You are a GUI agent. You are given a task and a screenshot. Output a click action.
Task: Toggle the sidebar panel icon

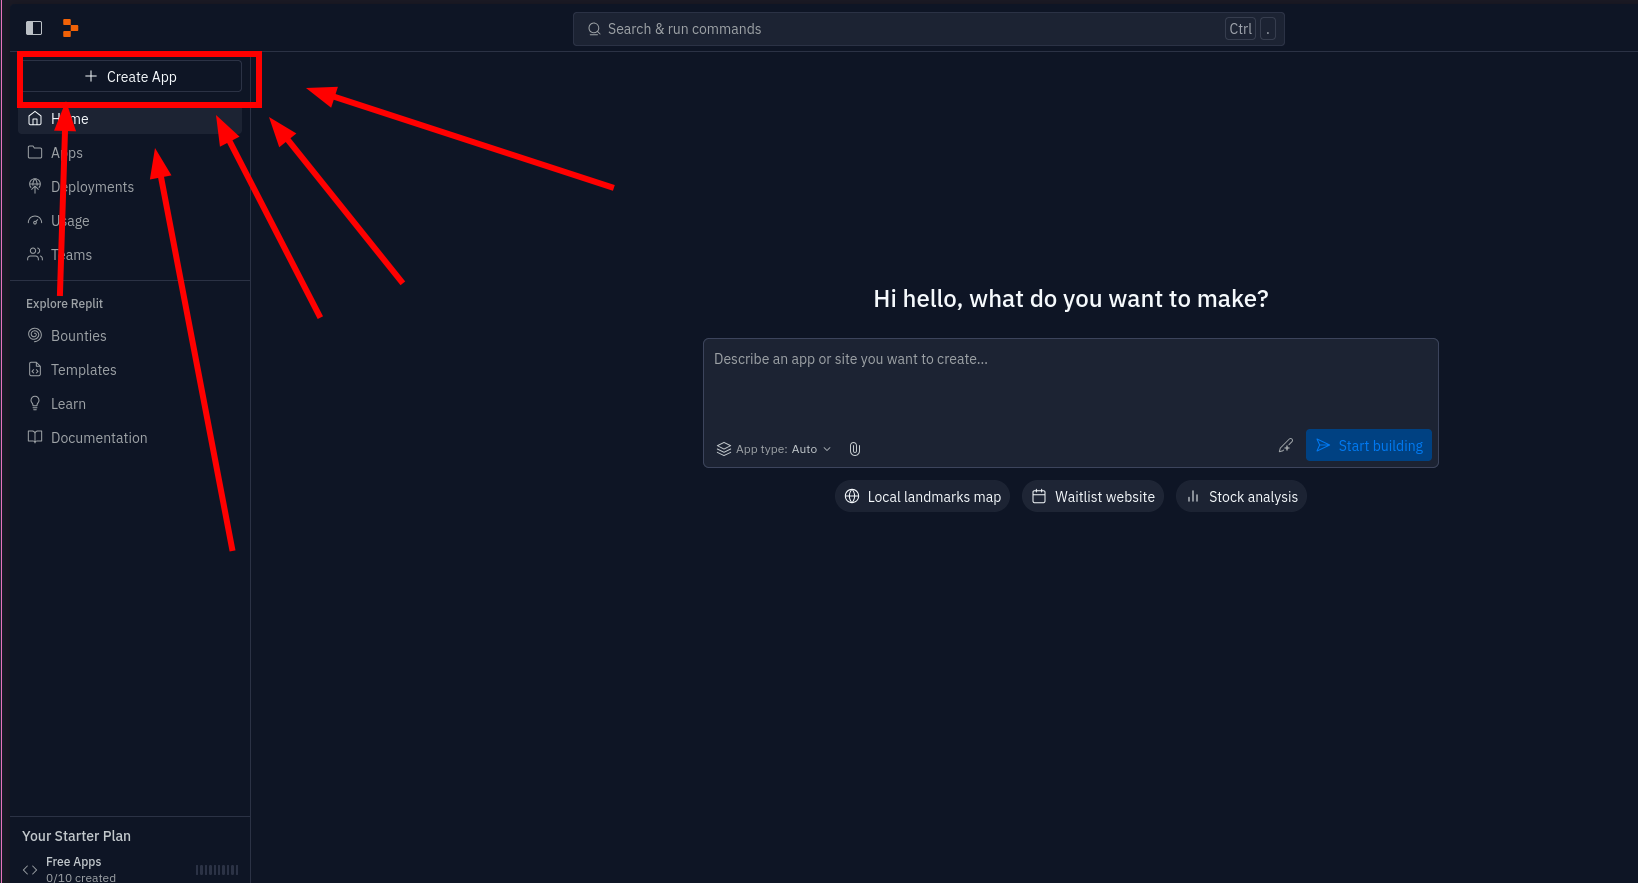(x=34, y=28)
